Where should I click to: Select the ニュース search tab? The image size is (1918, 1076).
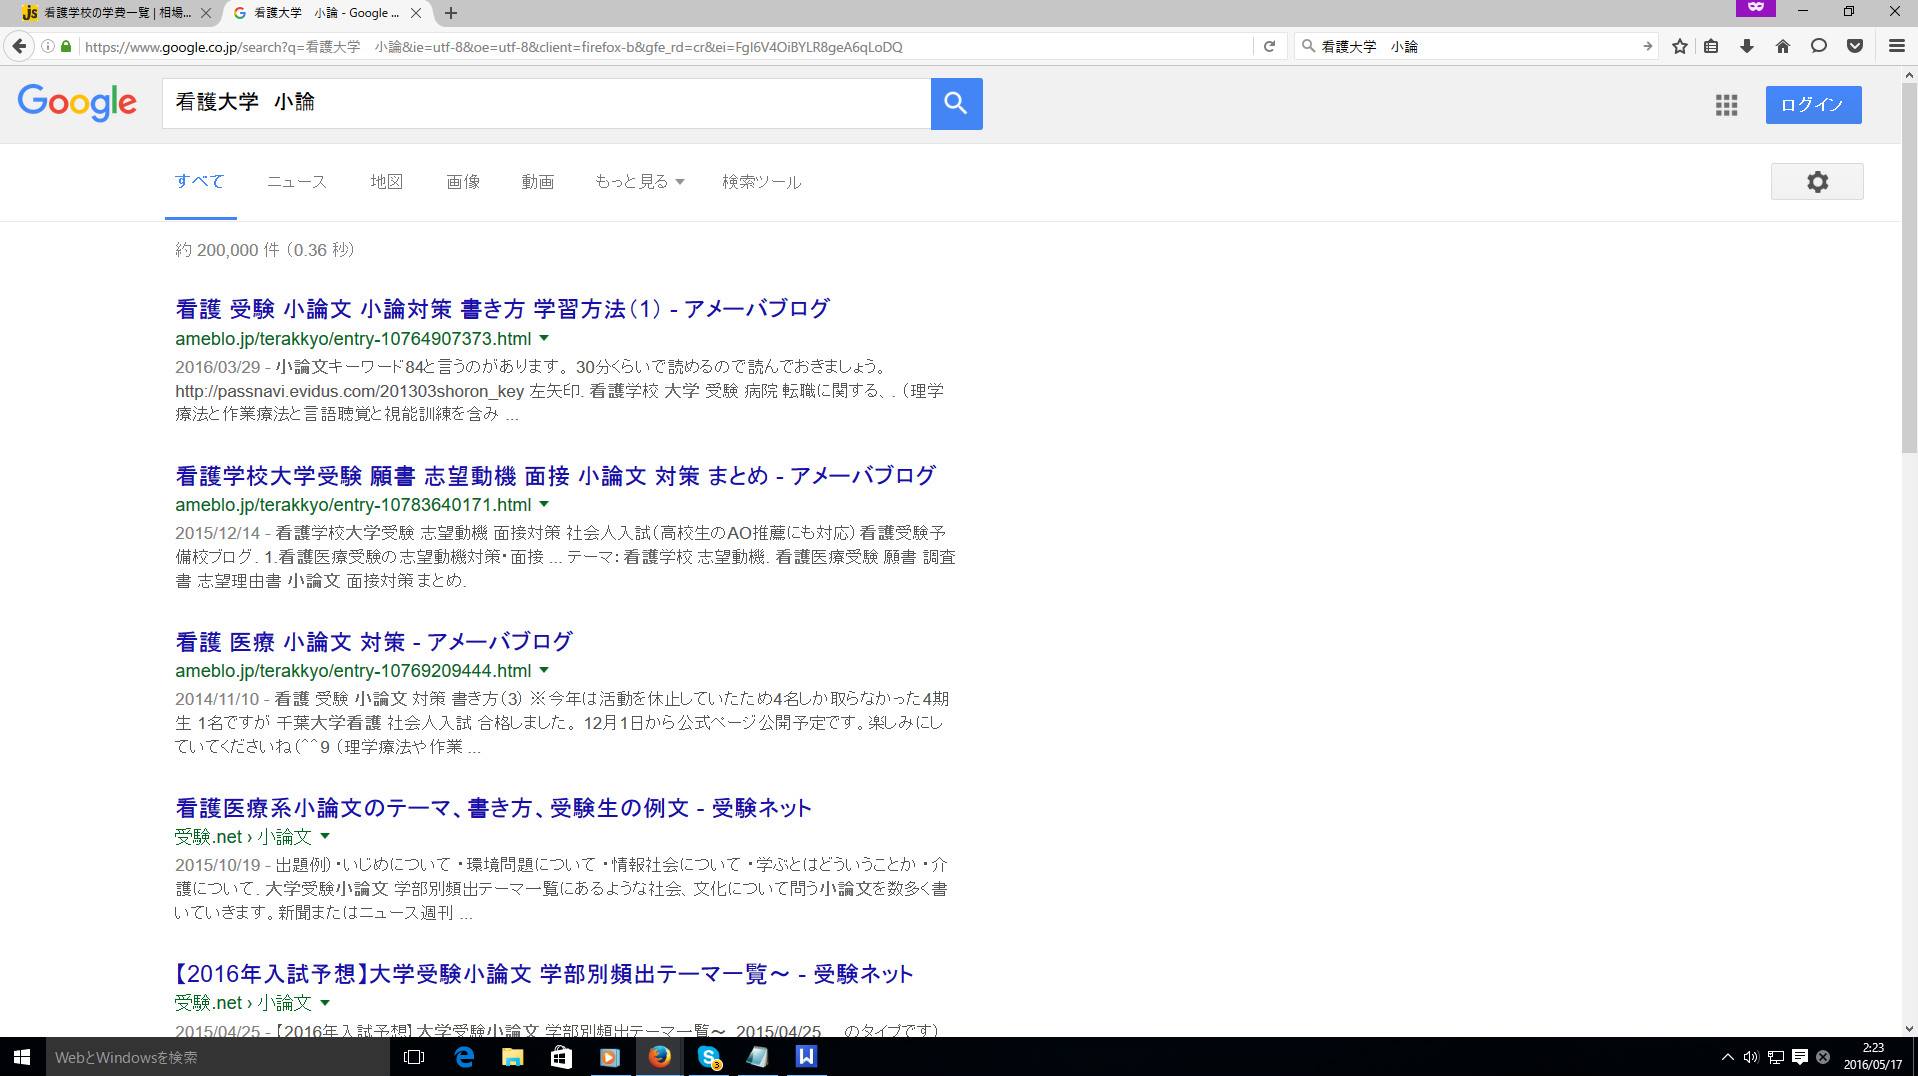click(x=296, y=182)
